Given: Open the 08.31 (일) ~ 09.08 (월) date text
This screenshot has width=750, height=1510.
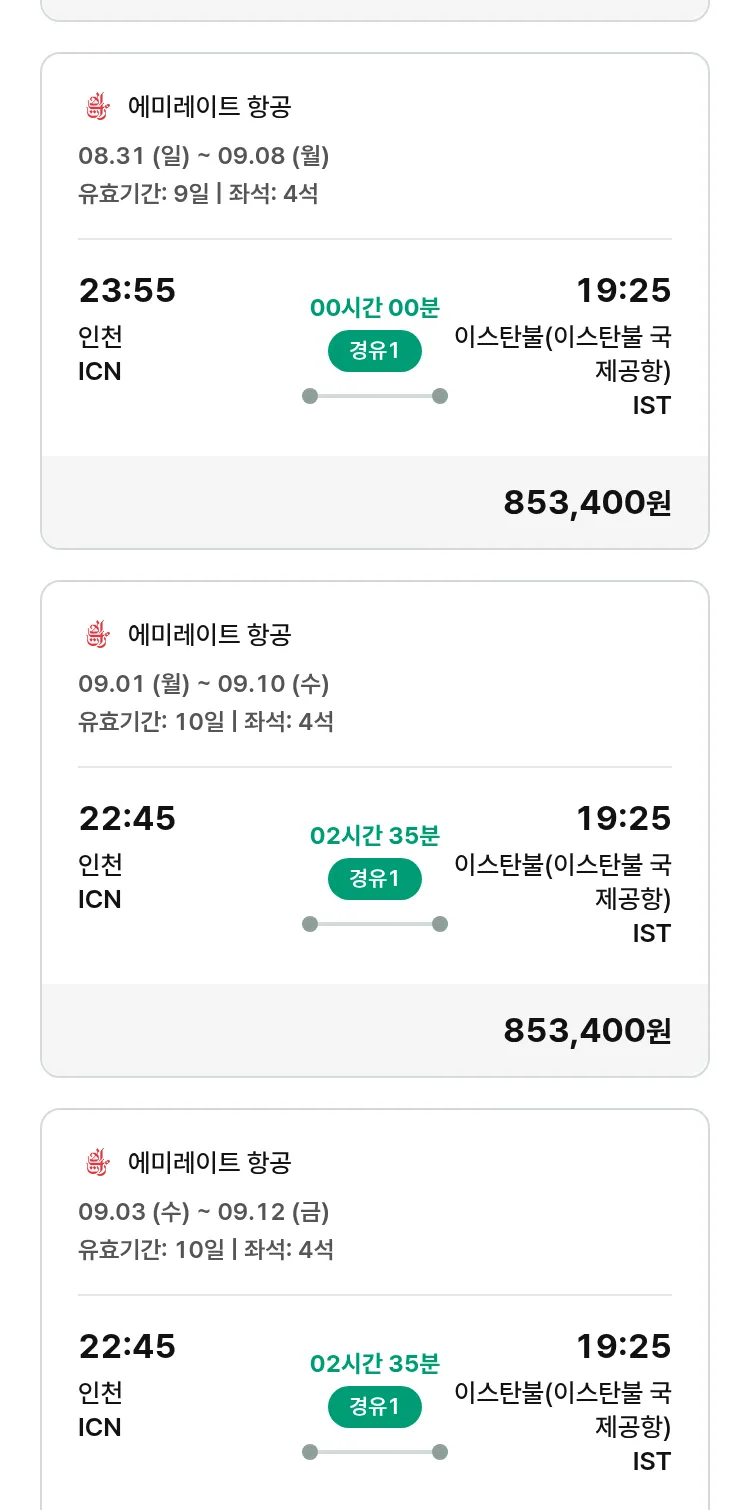Looking at the screenshot, I should point(204,156).
